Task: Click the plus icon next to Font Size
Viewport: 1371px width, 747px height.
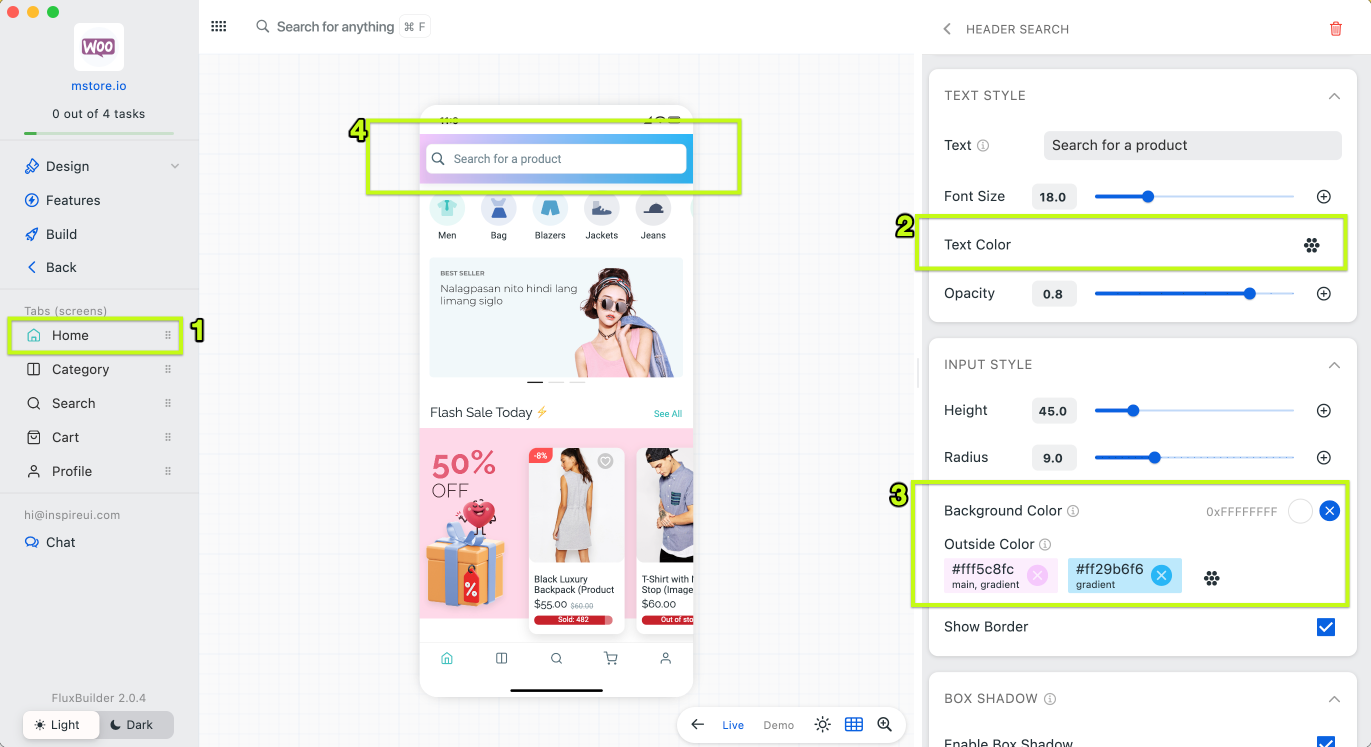Action: point(1323,197)
